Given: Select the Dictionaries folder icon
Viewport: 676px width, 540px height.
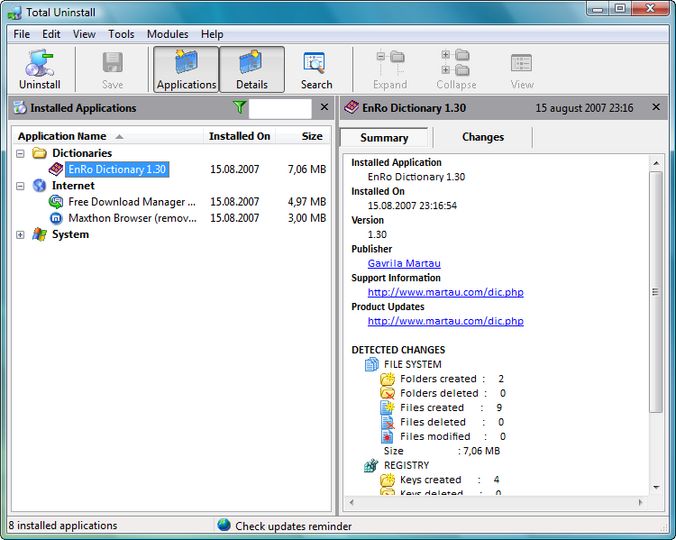Looking at the screenshot, I should [x=39, y=153].
